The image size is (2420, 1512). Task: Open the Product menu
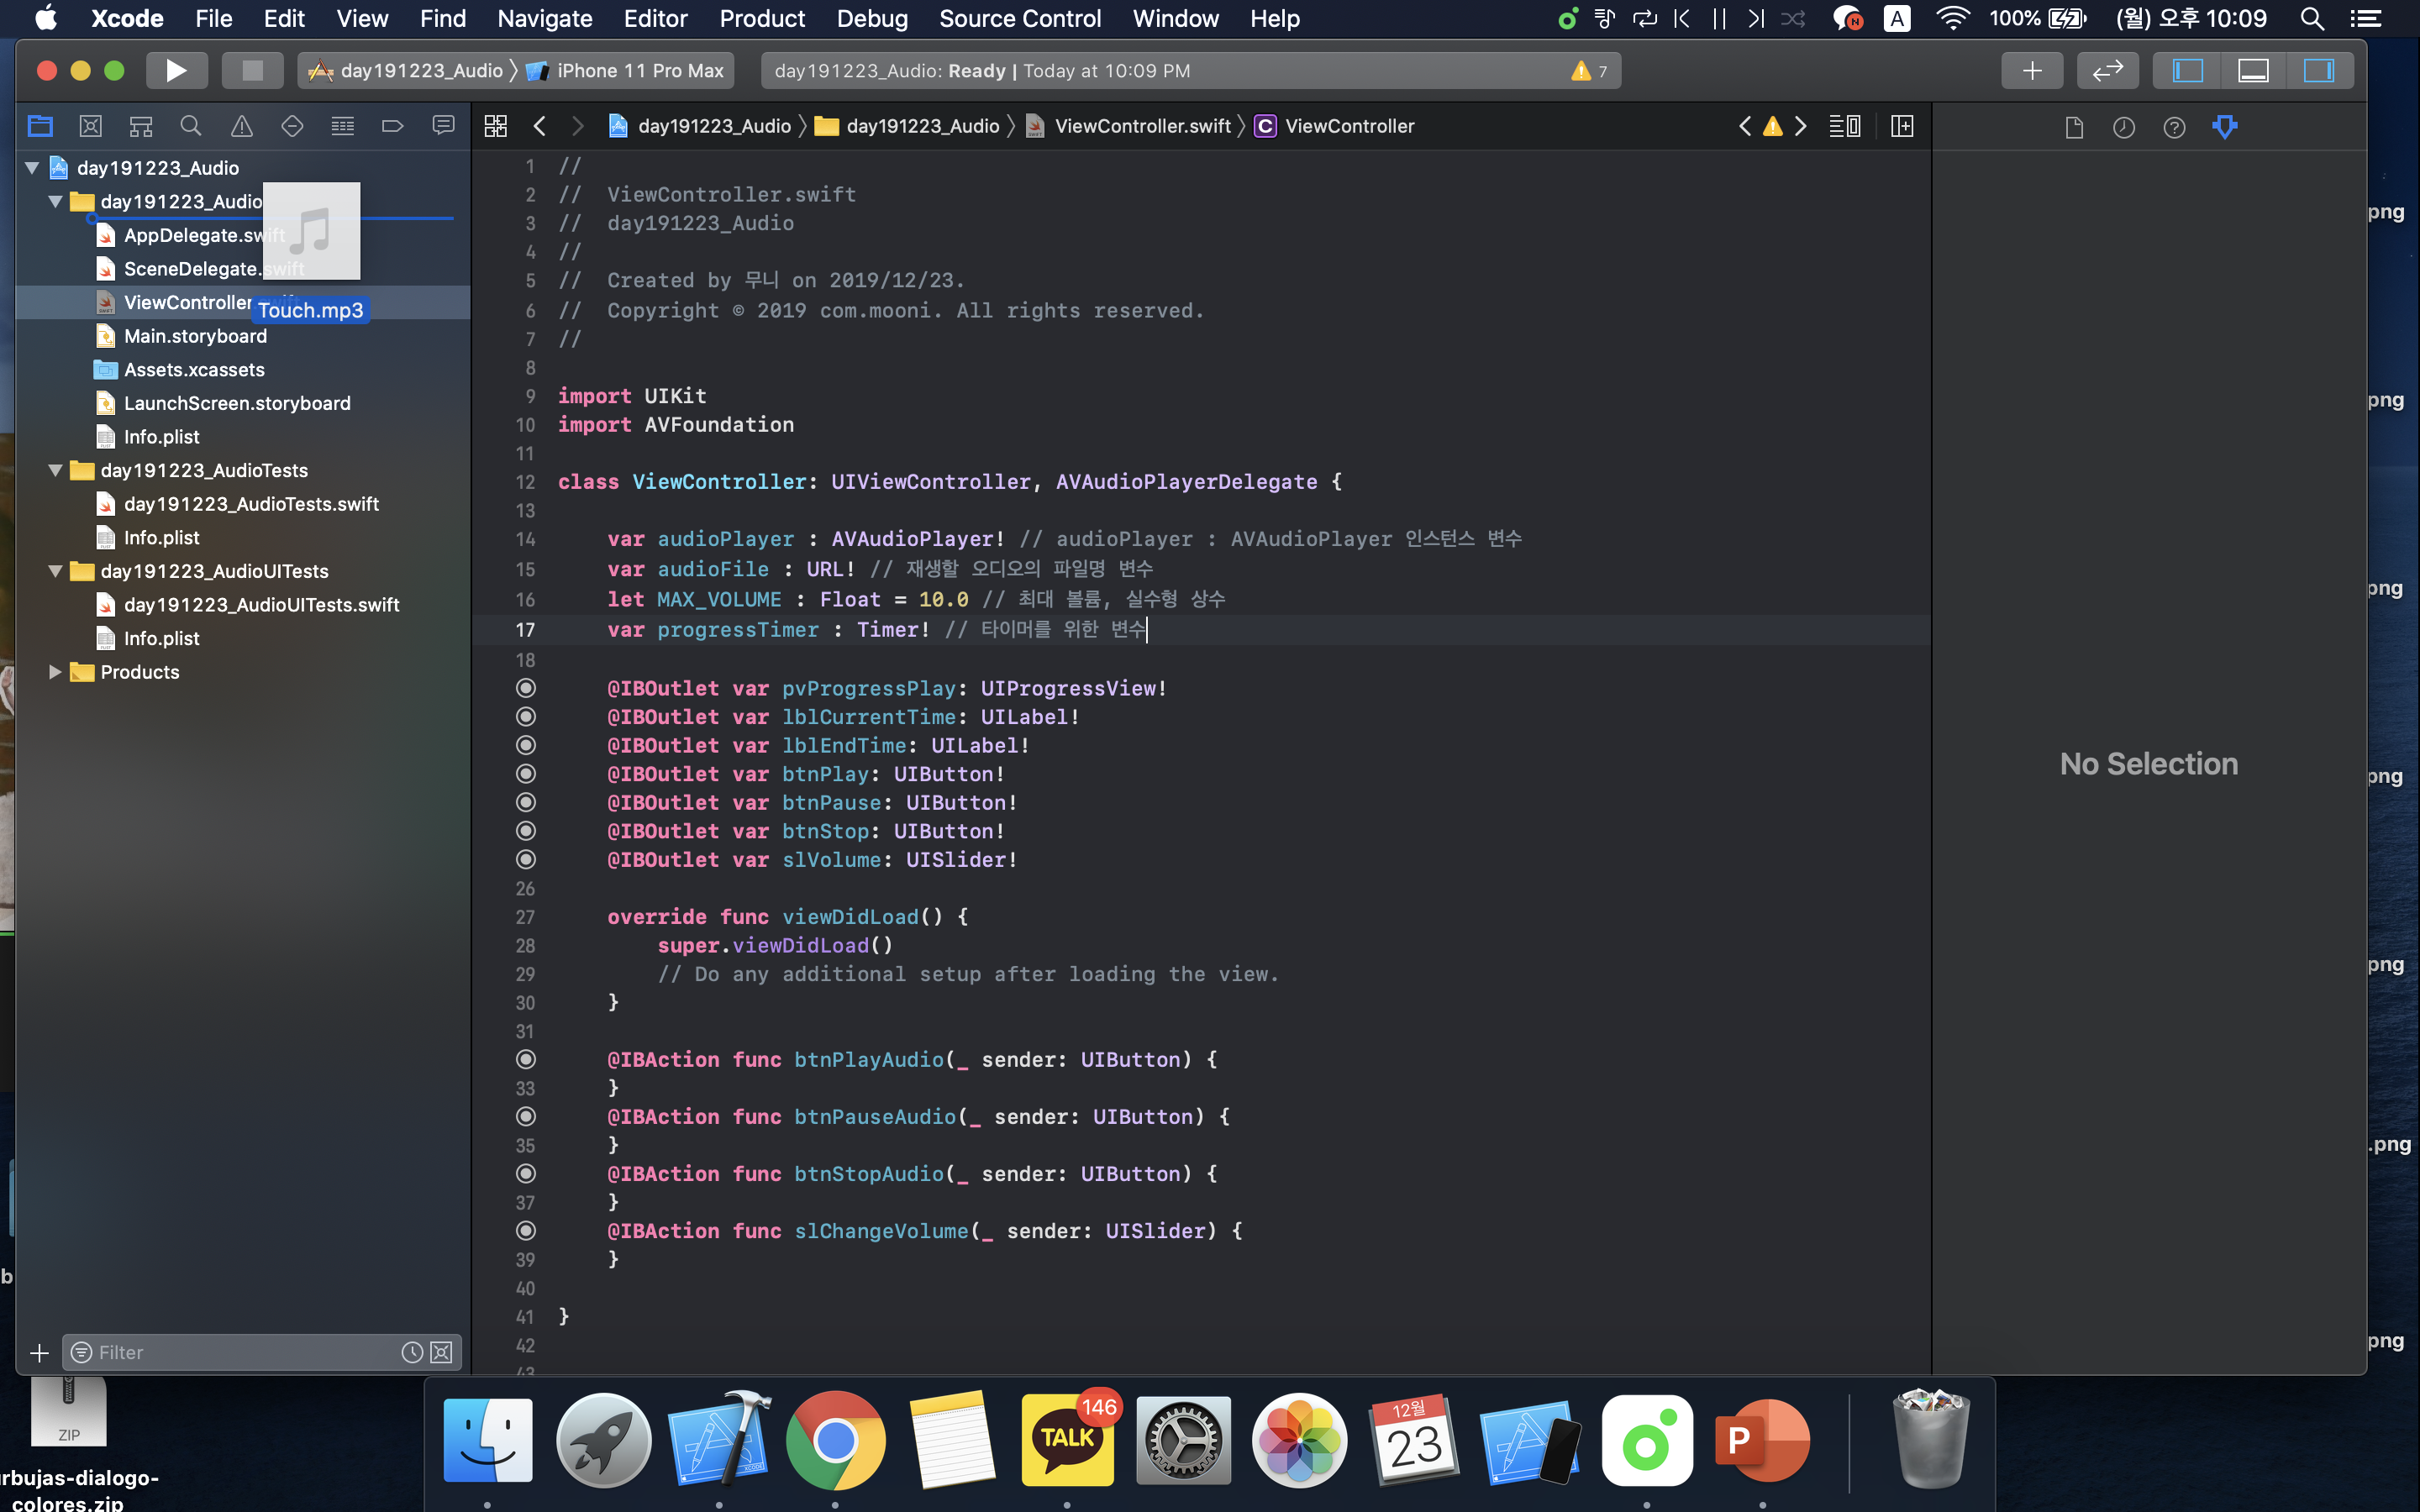tap(762, 18)
